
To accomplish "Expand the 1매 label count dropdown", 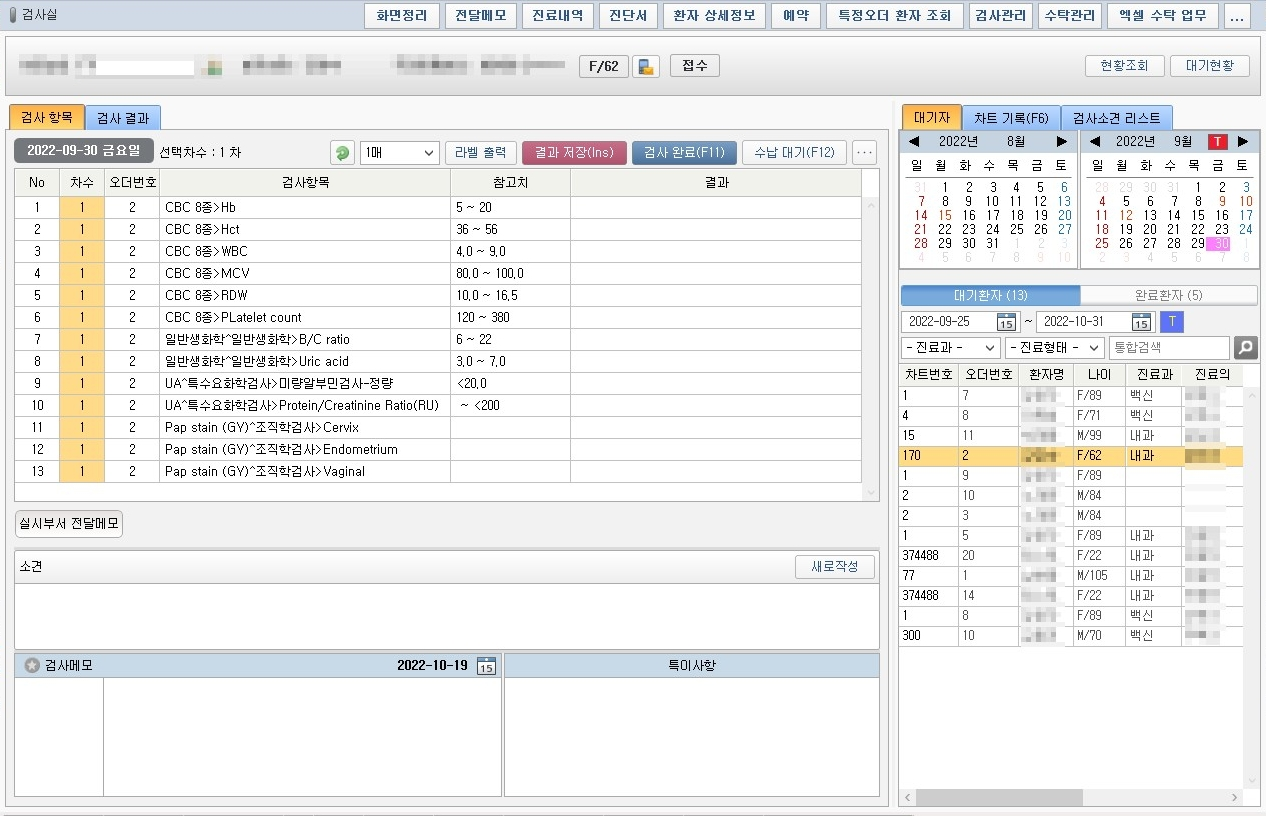I will tap(399, 153).
